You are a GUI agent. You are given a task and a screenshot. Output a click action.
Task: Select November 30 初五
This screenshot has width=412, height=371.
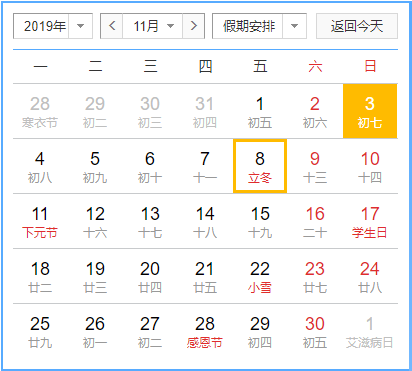[315, 331]
